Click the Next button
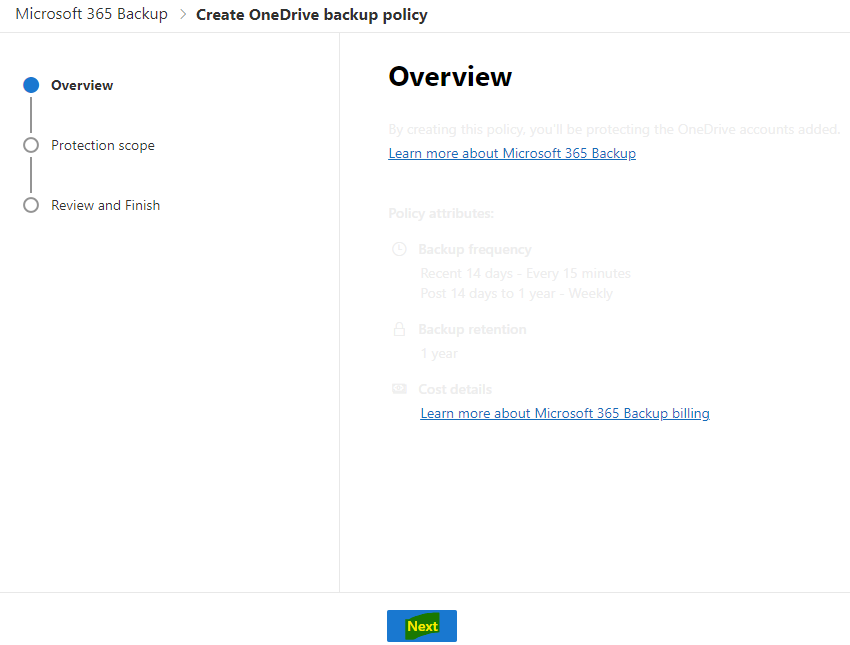The image size is (850, 645). coord(422,626)
